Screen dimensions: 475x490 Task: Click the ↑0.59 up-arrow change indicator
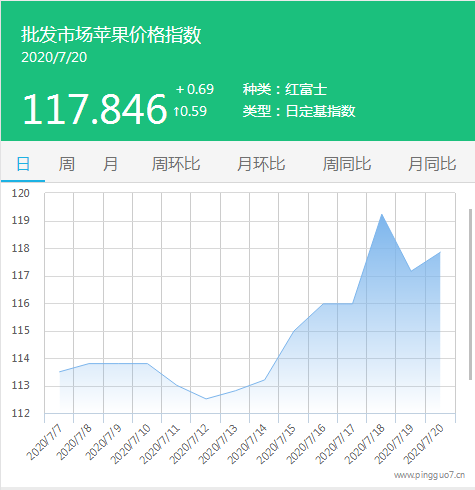(190, 111)
